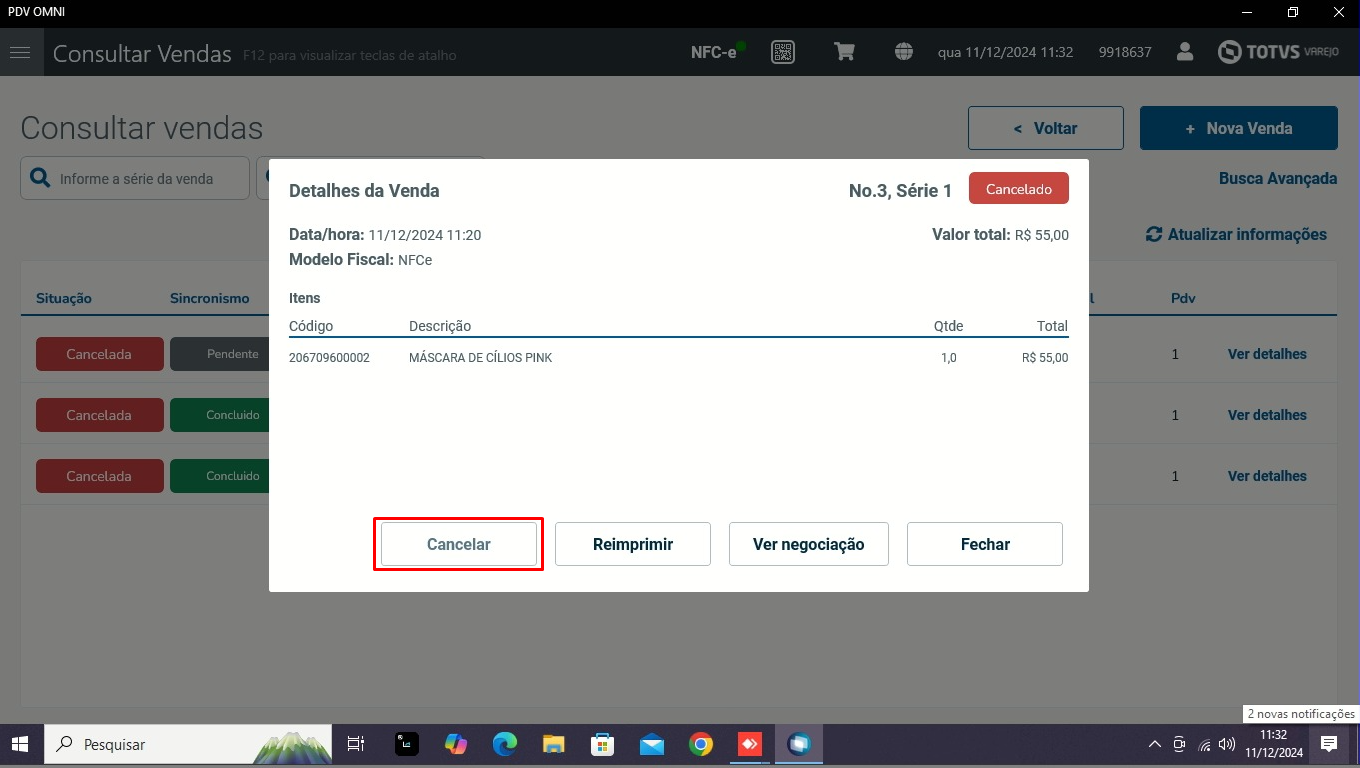Open the Mail app from taskbar
This screenshot has height=768, width=1360.
point(652,744)
